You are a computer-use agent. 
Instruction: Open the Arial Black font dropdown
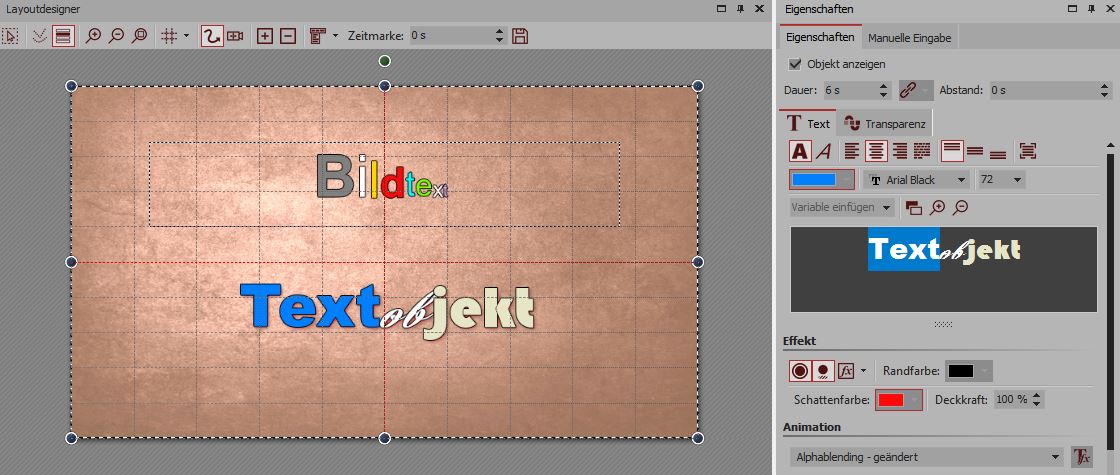point(917,180)
